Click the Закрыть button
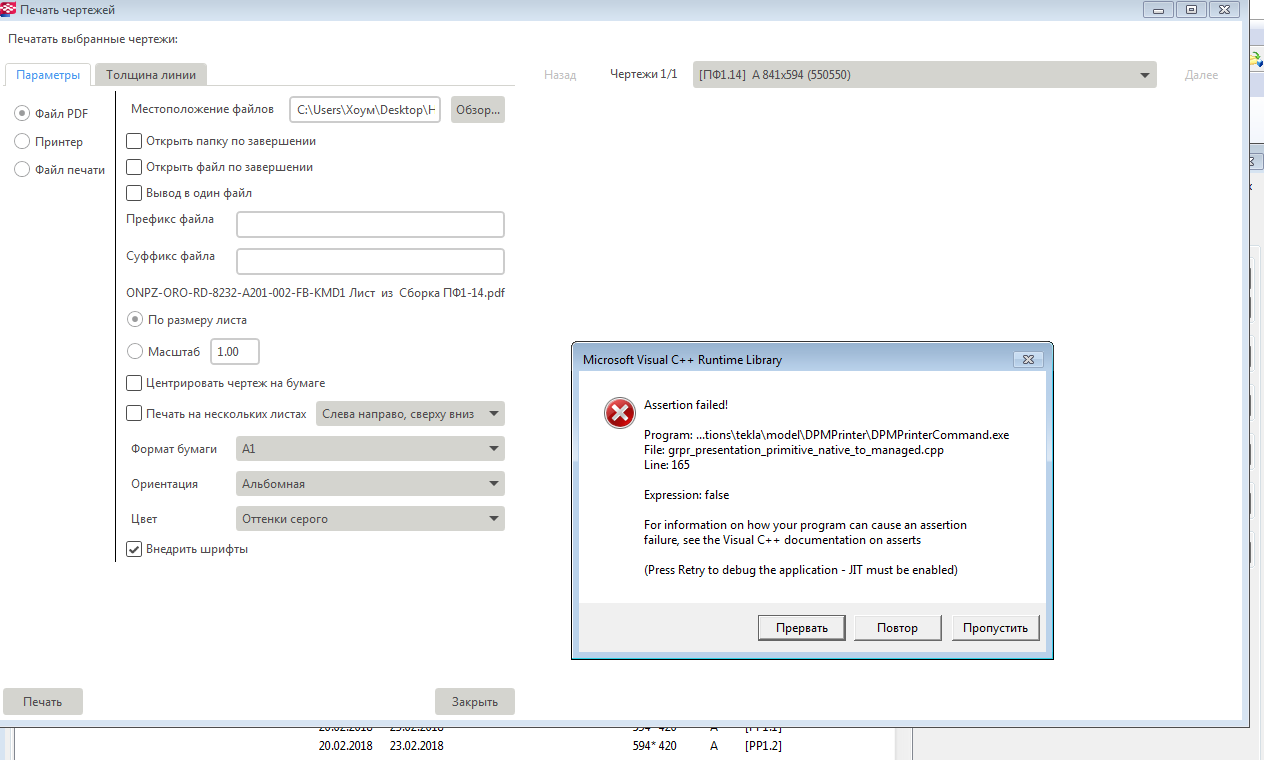The image size is (1264, 760). tap(475, 701)
